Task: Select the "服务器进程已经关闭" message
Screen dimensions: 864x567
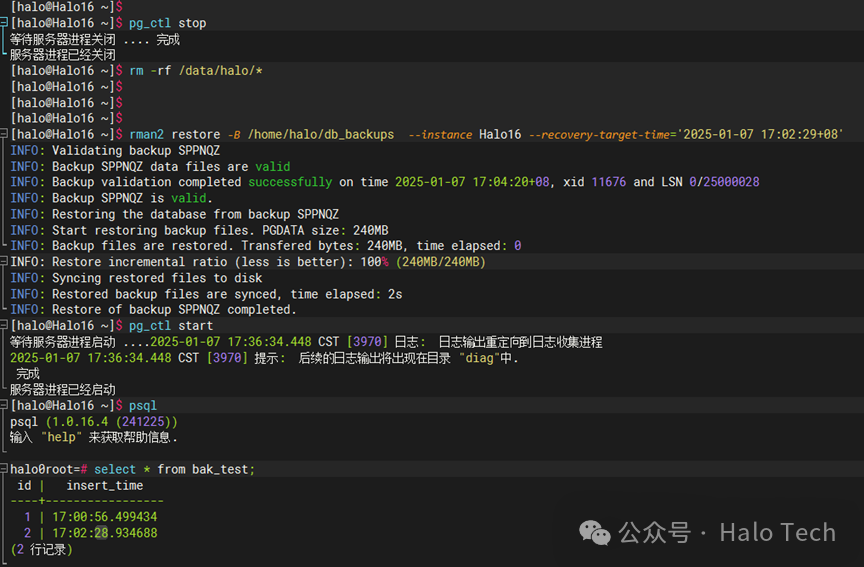Action: click(63, 55)
